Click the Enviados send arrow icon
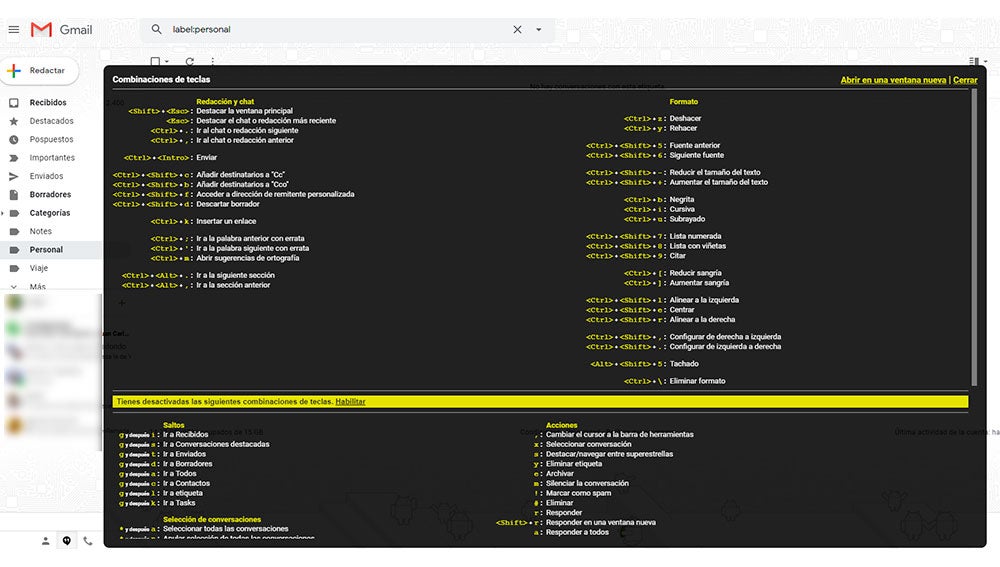1000x567 pixels. coord(14,176)
